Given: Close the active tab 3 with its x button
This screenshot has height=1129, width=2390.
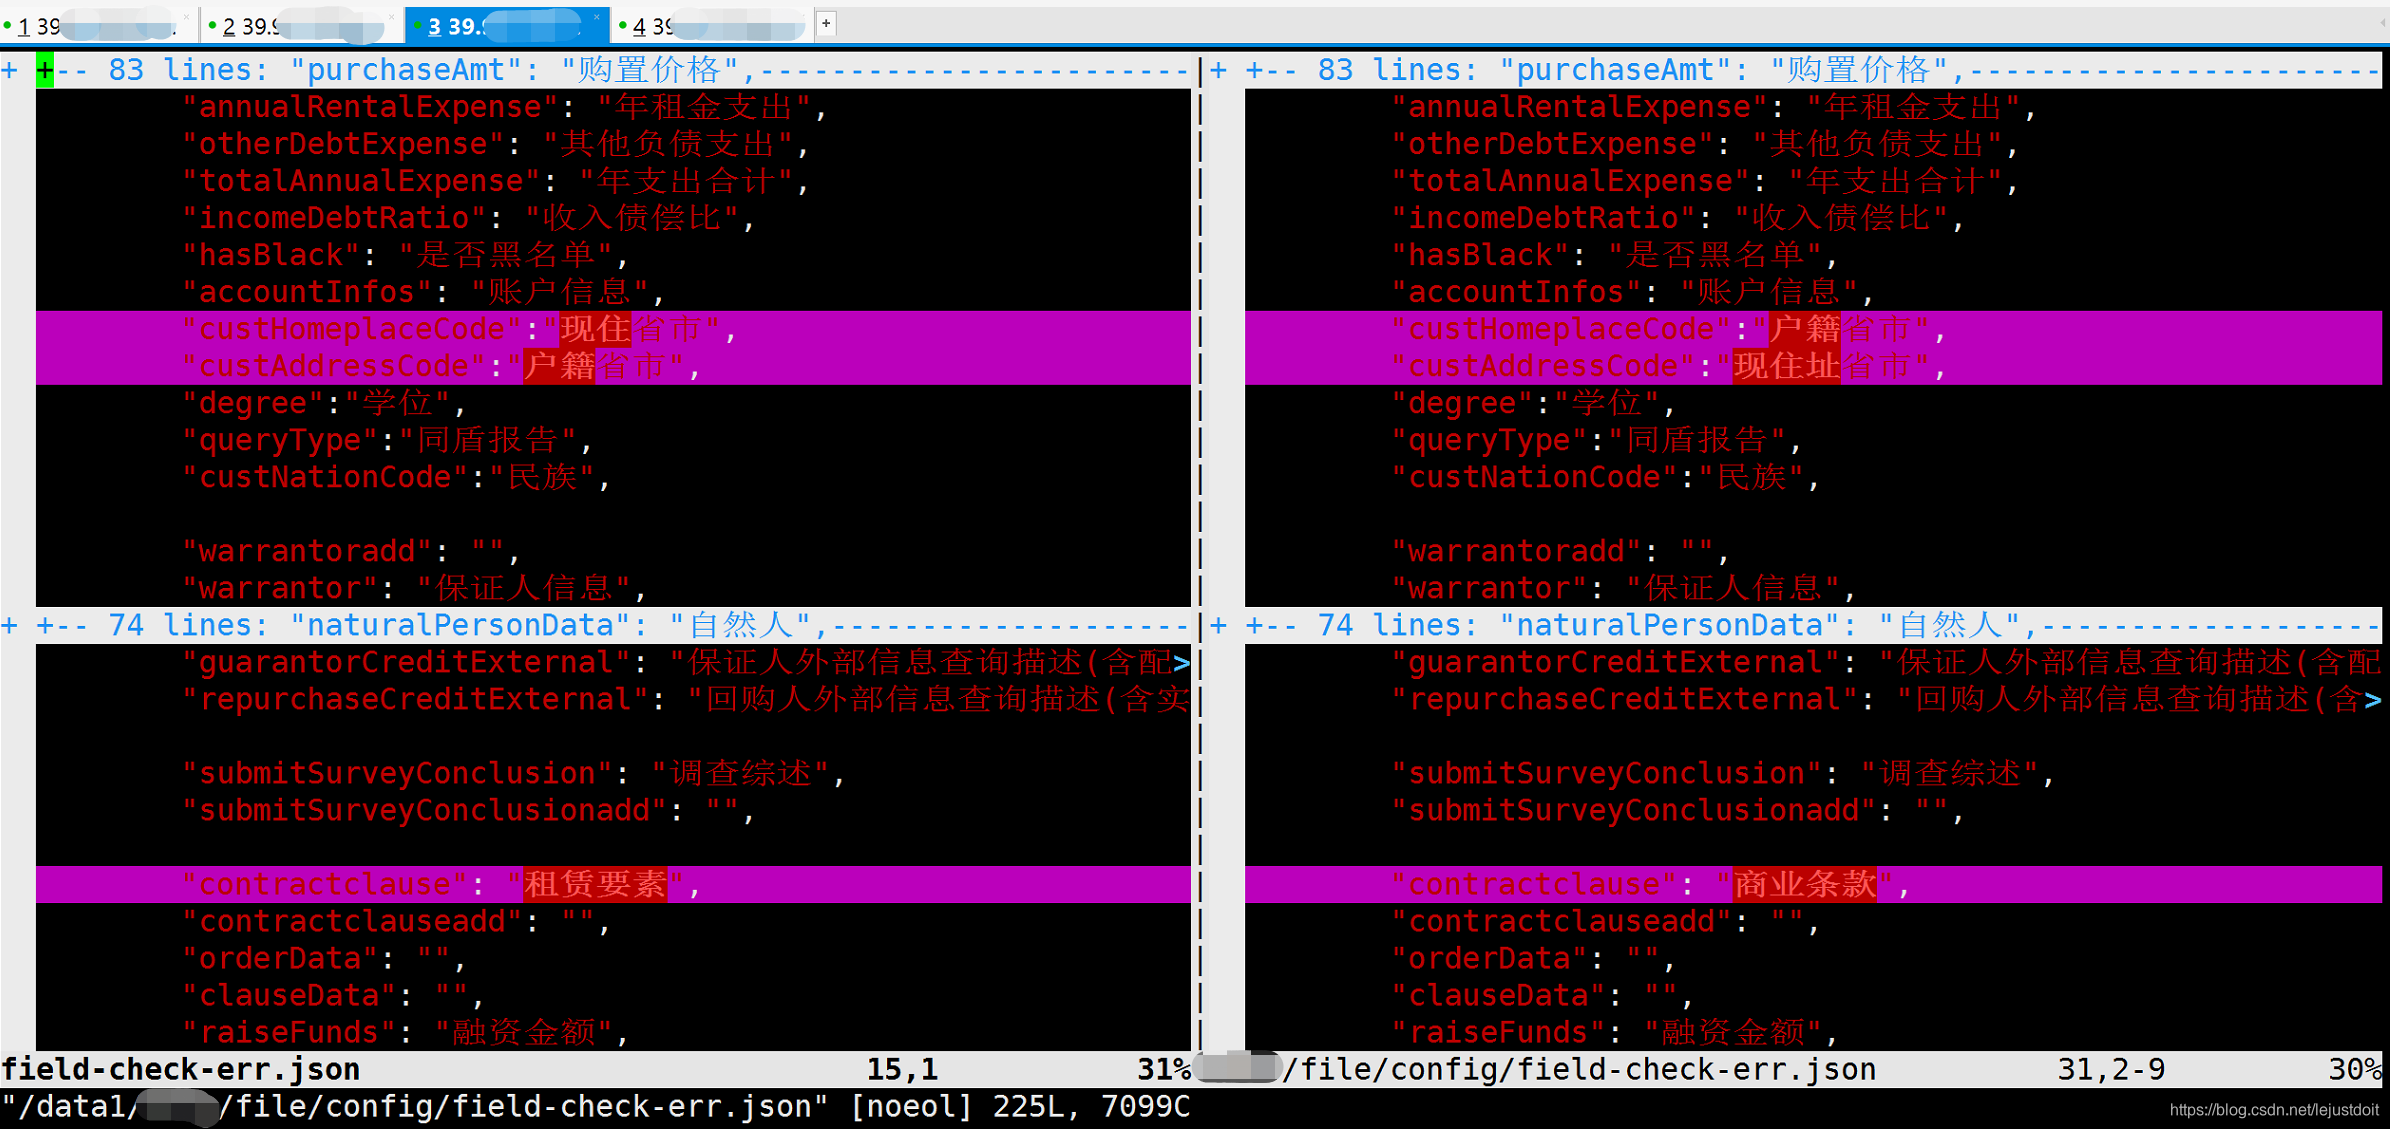Looking at the screenshot, I should pyautogui.click(x=596, y=17).
